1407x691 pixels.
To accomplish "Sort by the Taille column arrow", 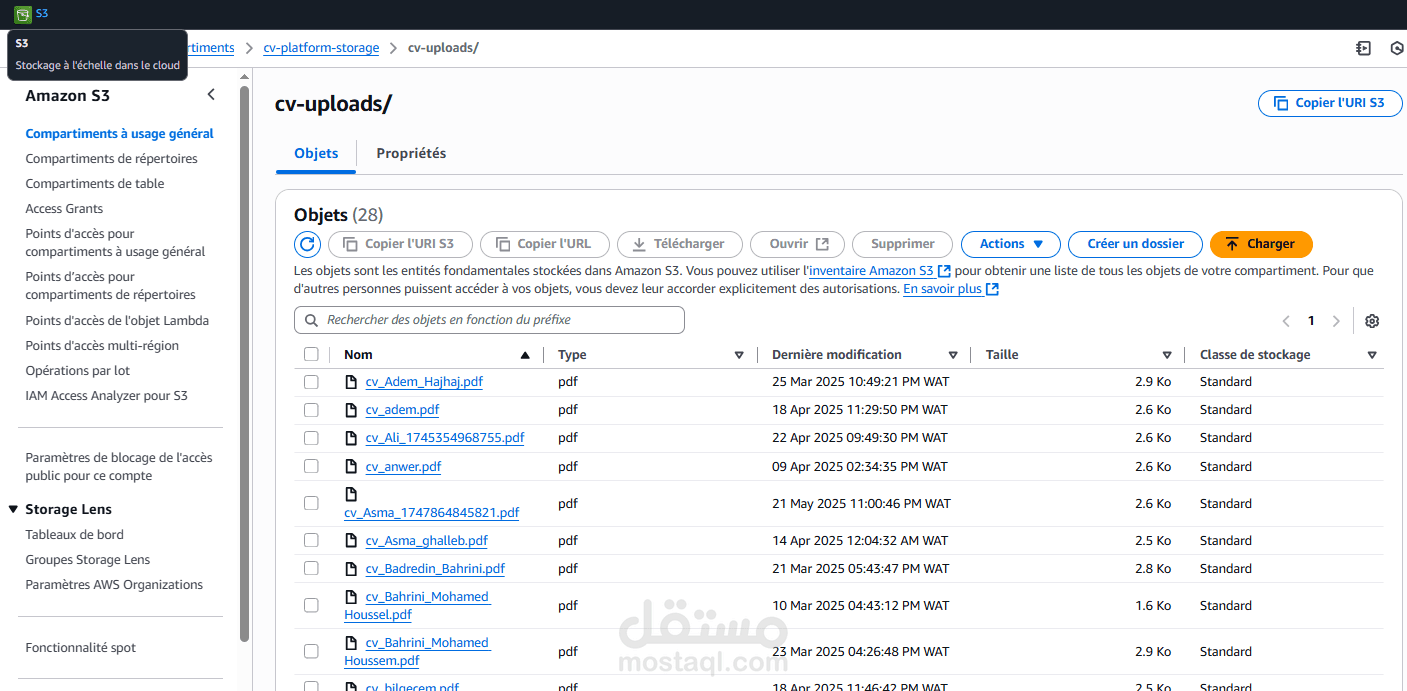I will point(1167,355).
